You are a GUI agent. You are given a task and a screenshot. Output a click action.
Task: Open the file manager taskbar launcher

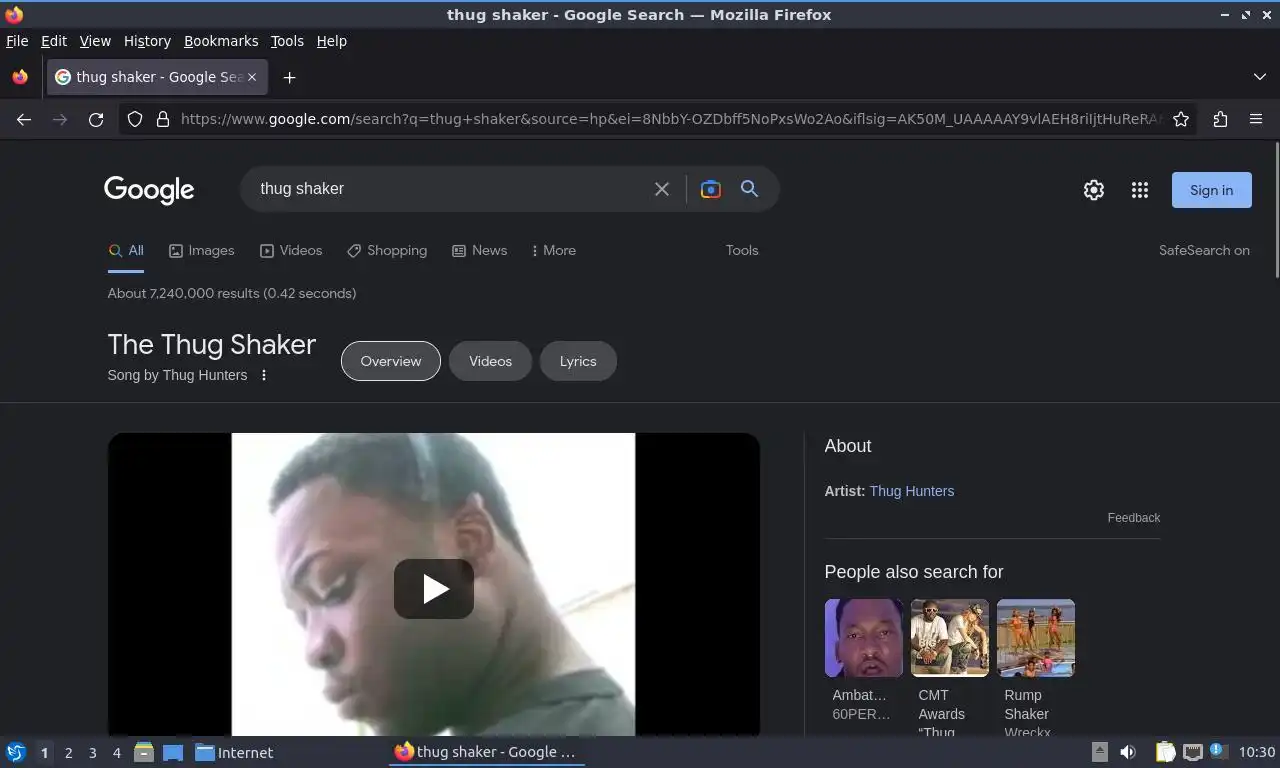tap(144, 752)
